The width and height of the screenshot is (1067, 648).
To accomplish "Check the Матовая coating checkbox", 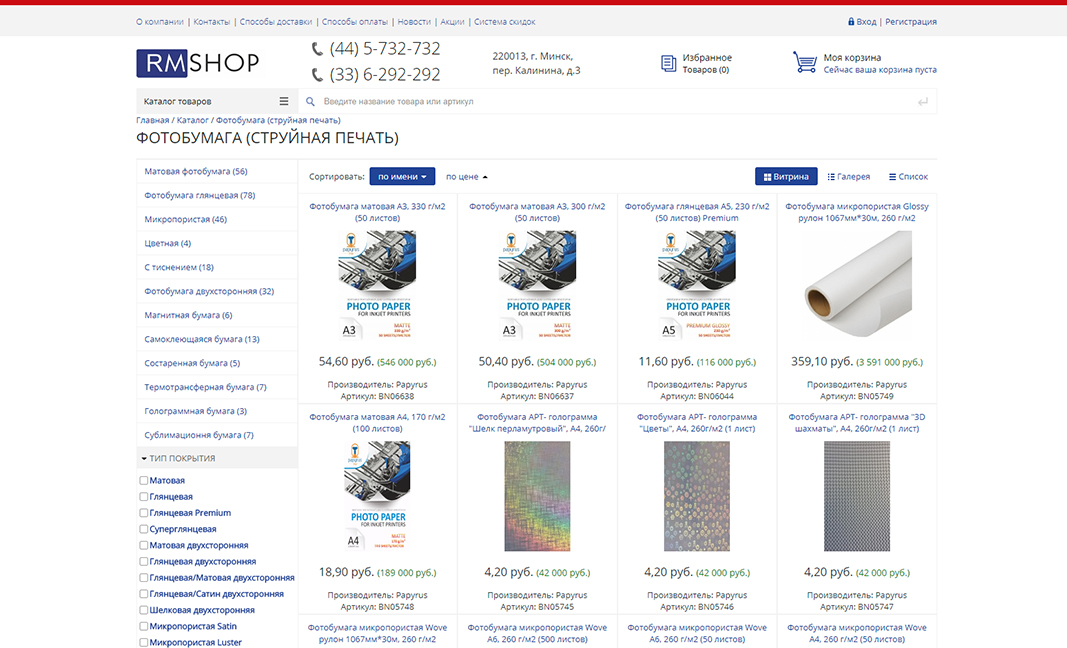I will pos(144,481).
